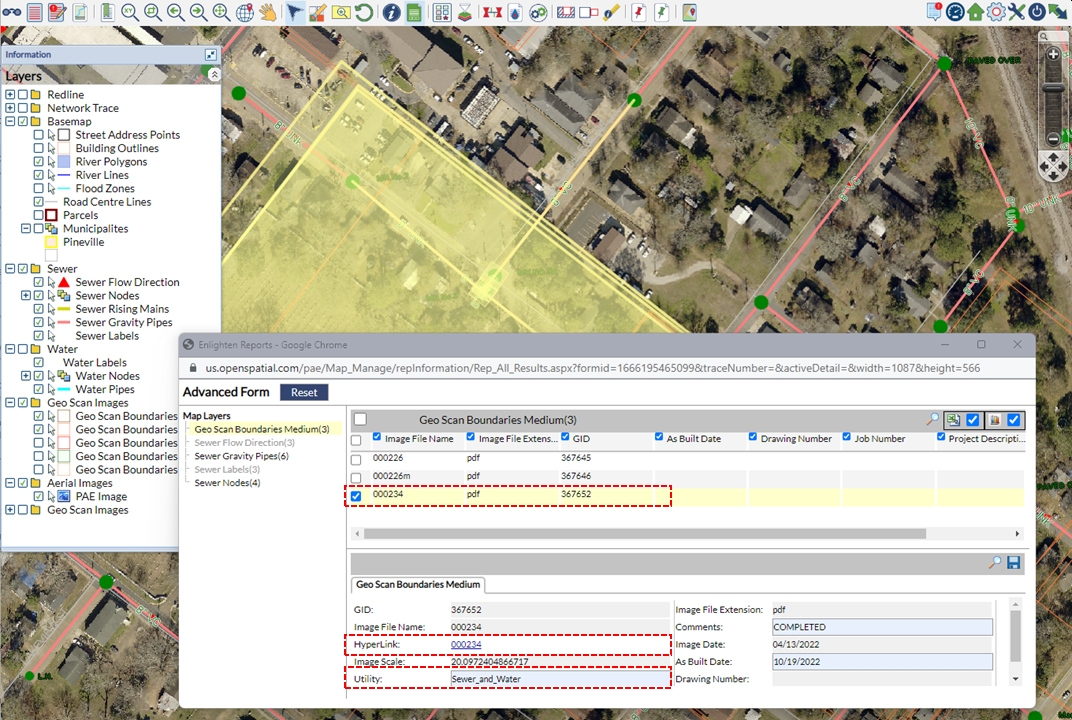The height and width of the screenshot is (720, 1072).
Task: Click the save icon in details panel
Action: coord(1013,563)
